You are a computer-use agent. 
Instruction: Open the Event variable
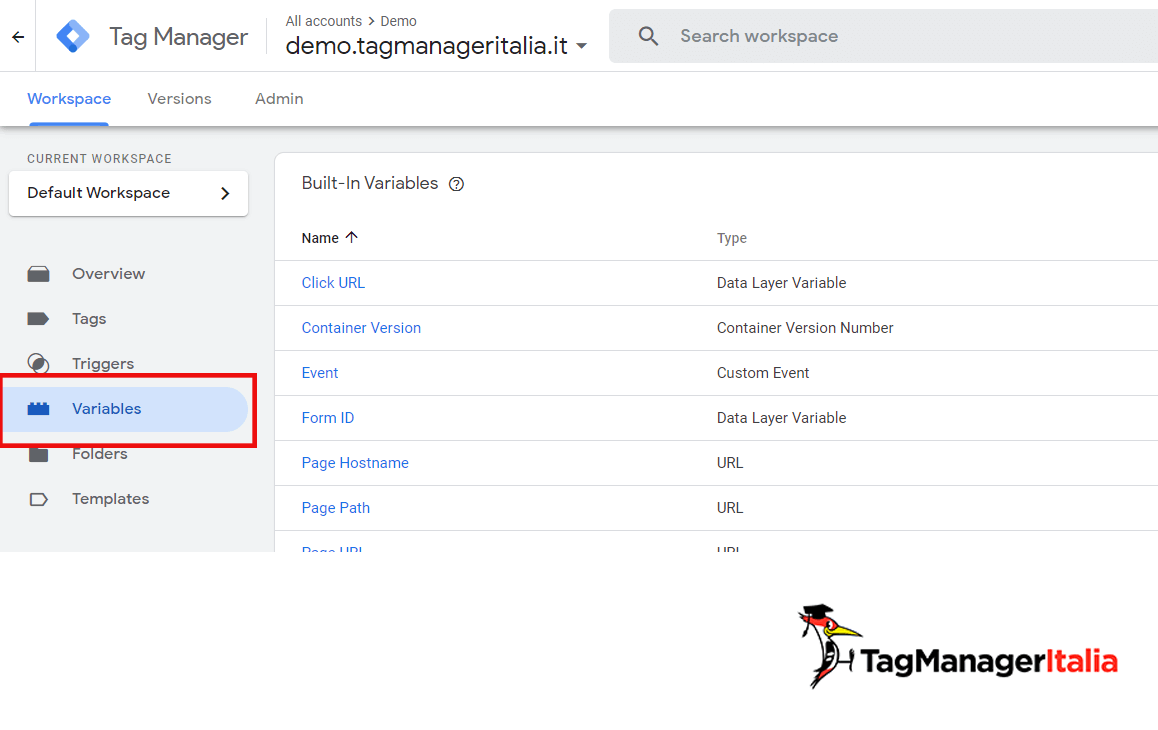(x=320, y=373)
